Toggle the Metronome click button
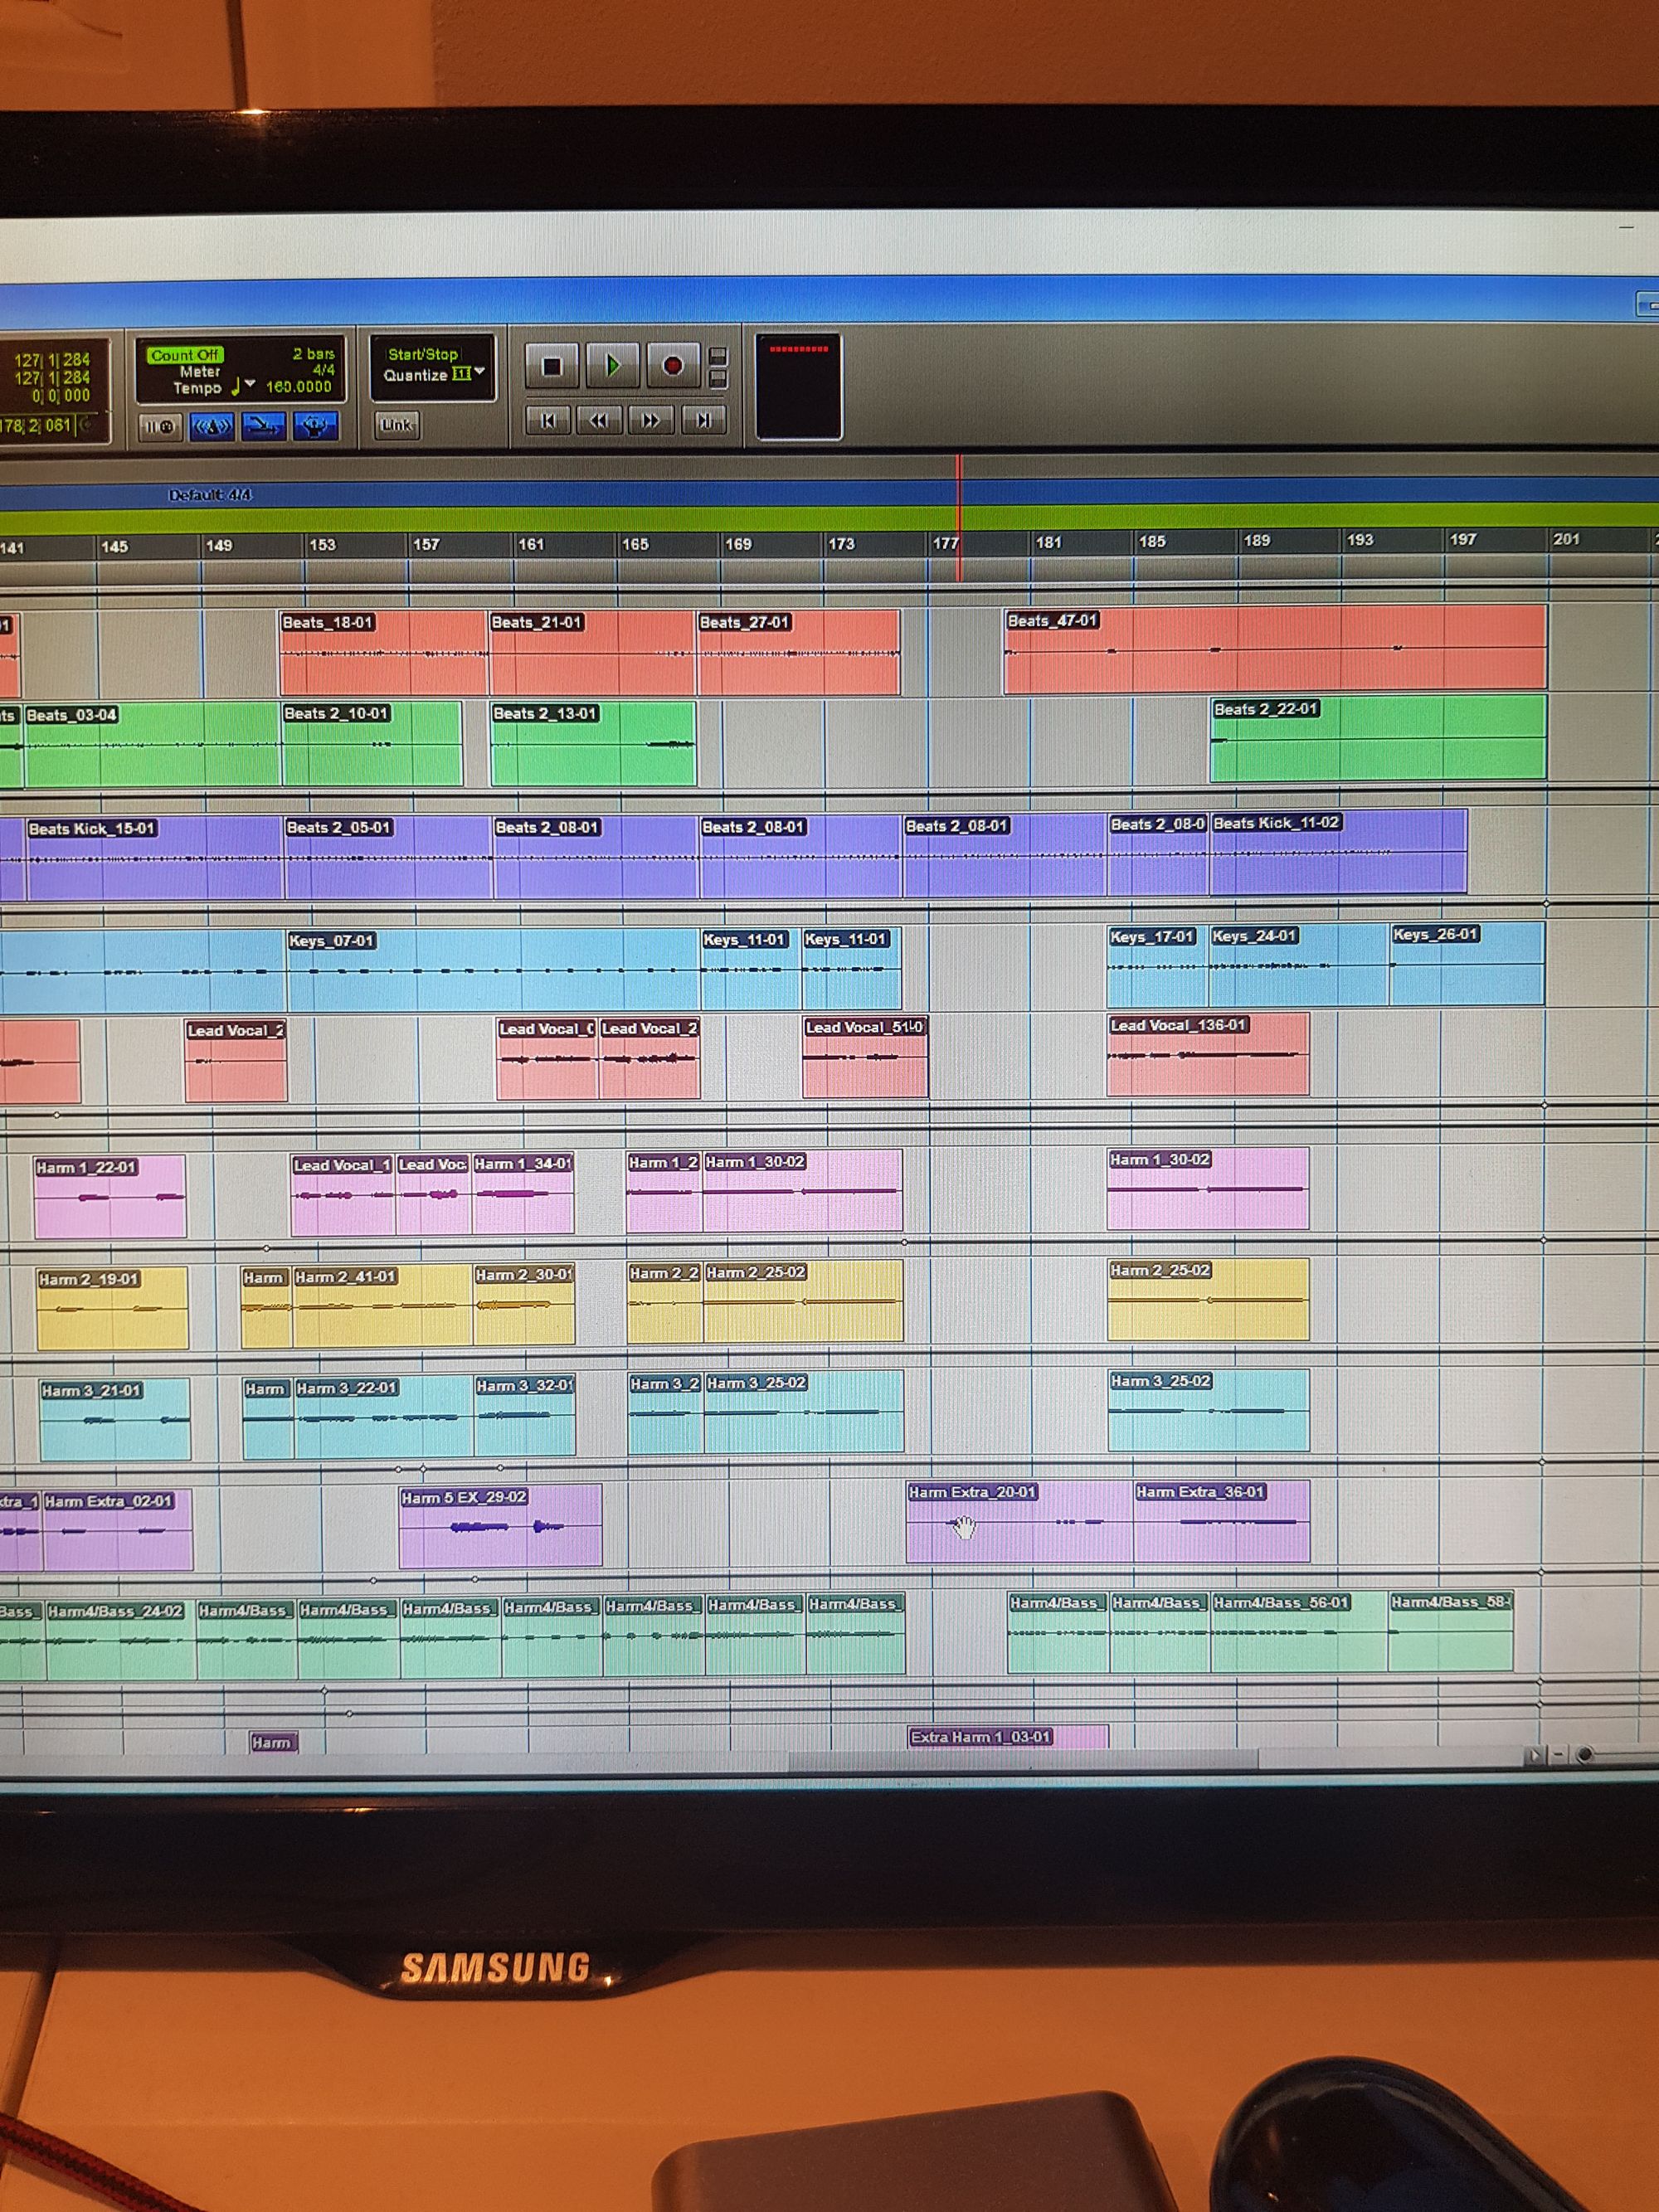The image size is (1659, 2212). coord(212,427)
